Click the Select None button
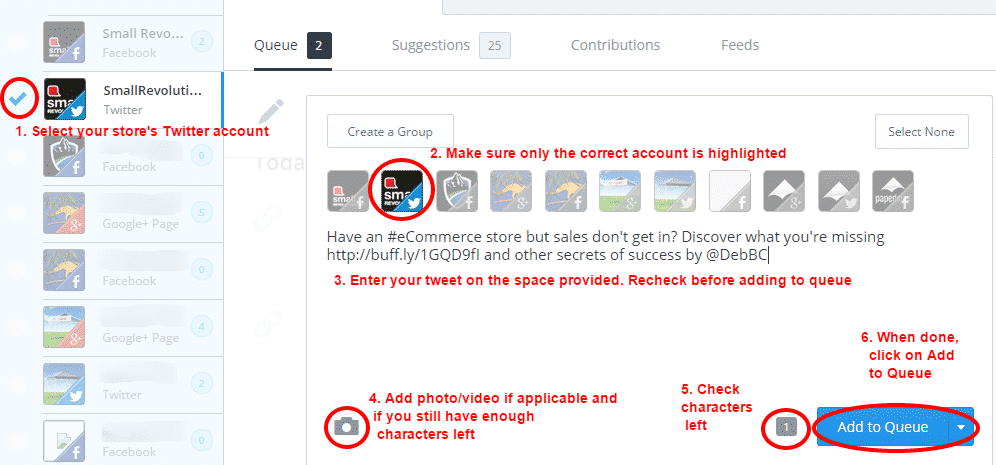 [922, 131]
